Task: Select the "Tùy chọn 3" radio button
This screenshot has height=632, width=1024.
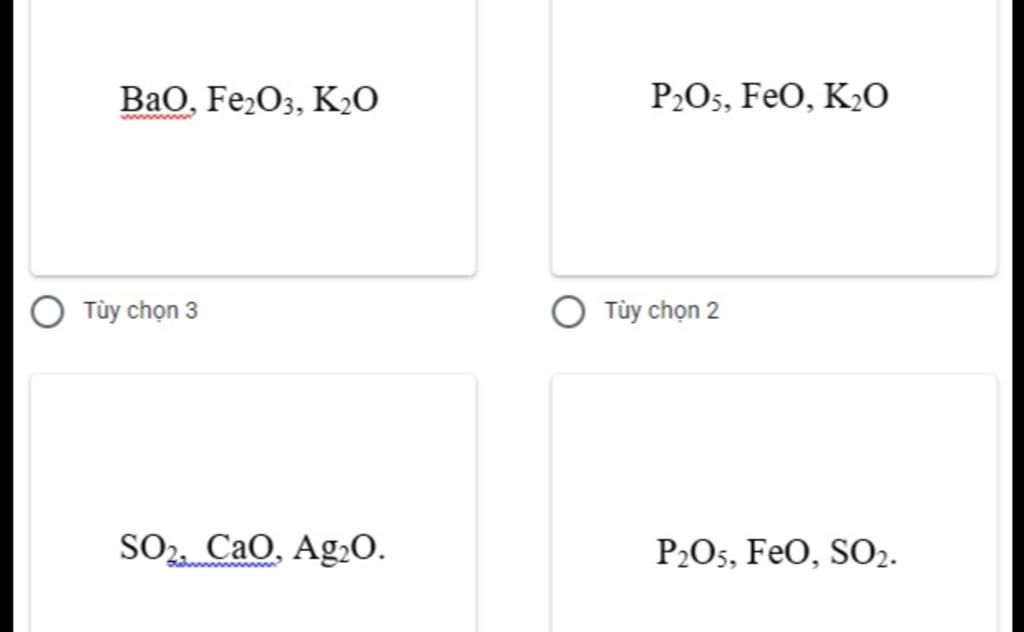Action: [x=47, y=311]
